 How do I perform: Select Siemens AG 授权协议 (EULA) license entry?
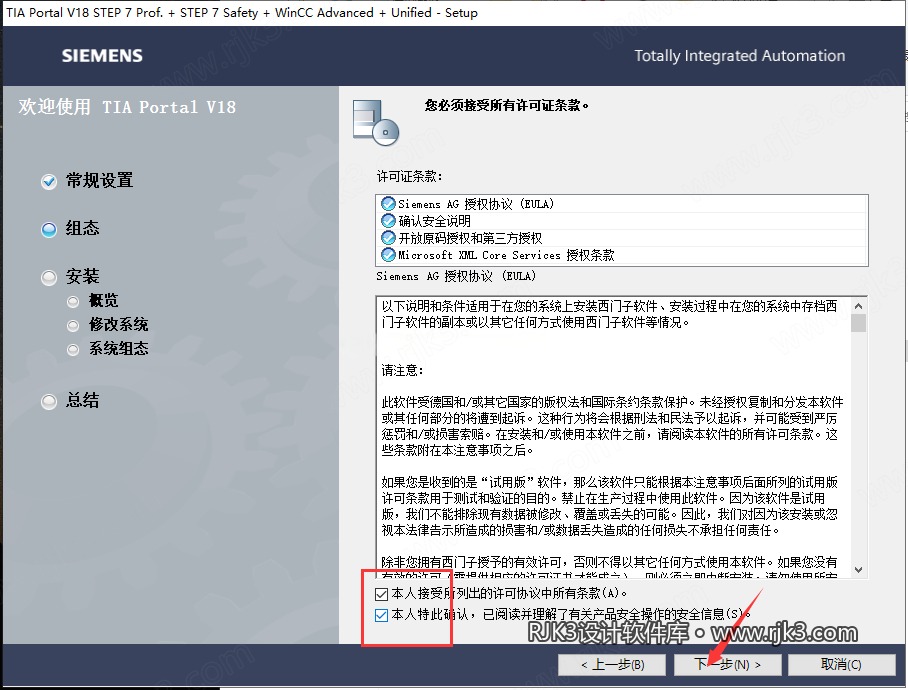[621, 204]
